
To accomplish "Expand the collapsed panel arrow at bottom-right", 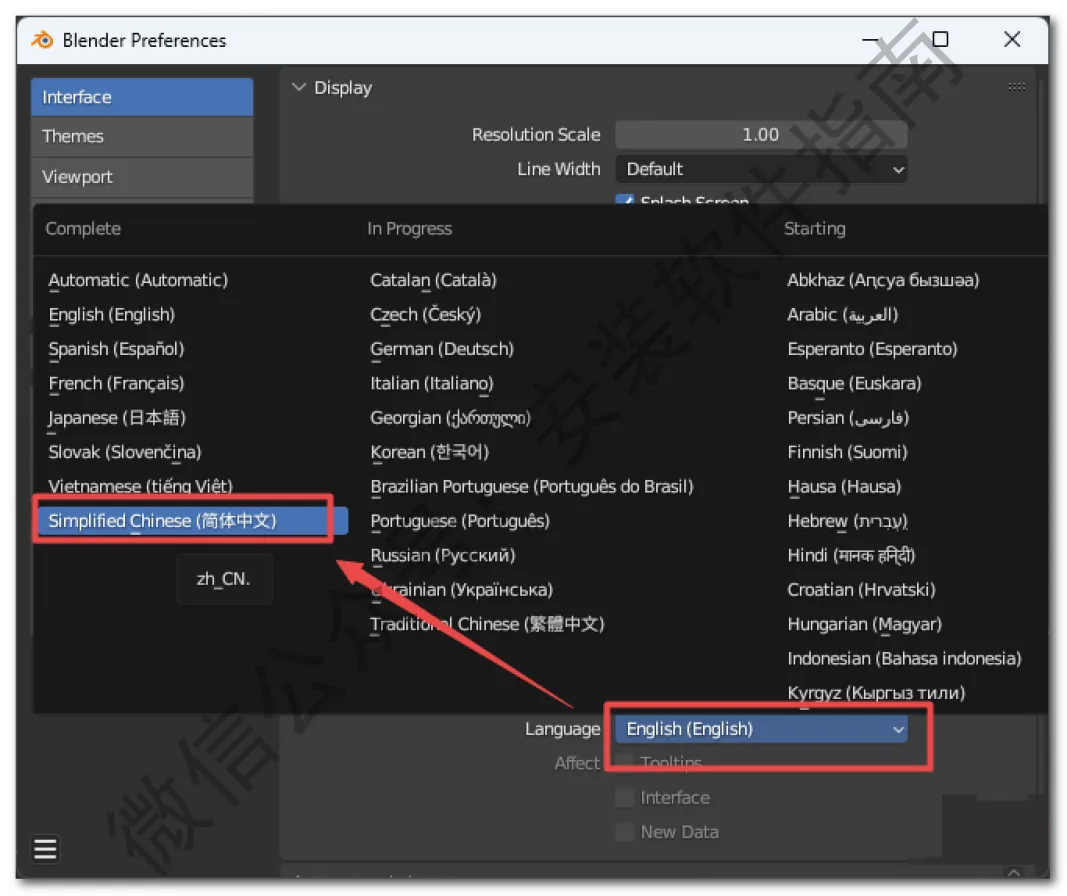I will (1013, 872).
